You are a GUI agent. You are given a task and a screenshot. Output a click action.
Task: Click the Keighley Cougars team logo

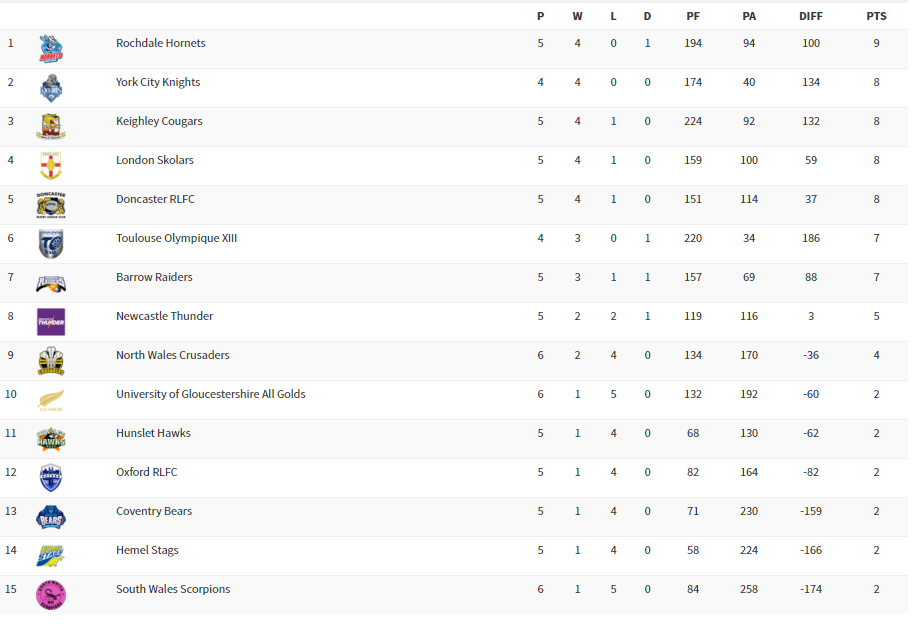click(51, 127)
